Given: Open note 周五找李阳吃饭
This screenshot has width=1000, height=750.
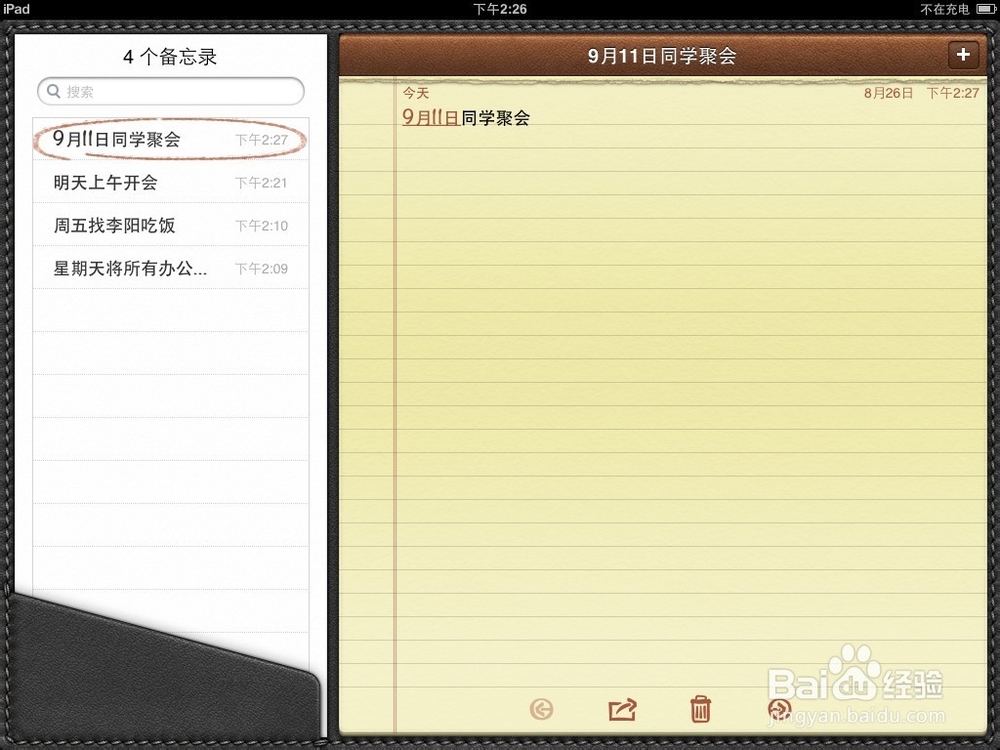Looking at the screenshot, I should (x=171, y=225).
